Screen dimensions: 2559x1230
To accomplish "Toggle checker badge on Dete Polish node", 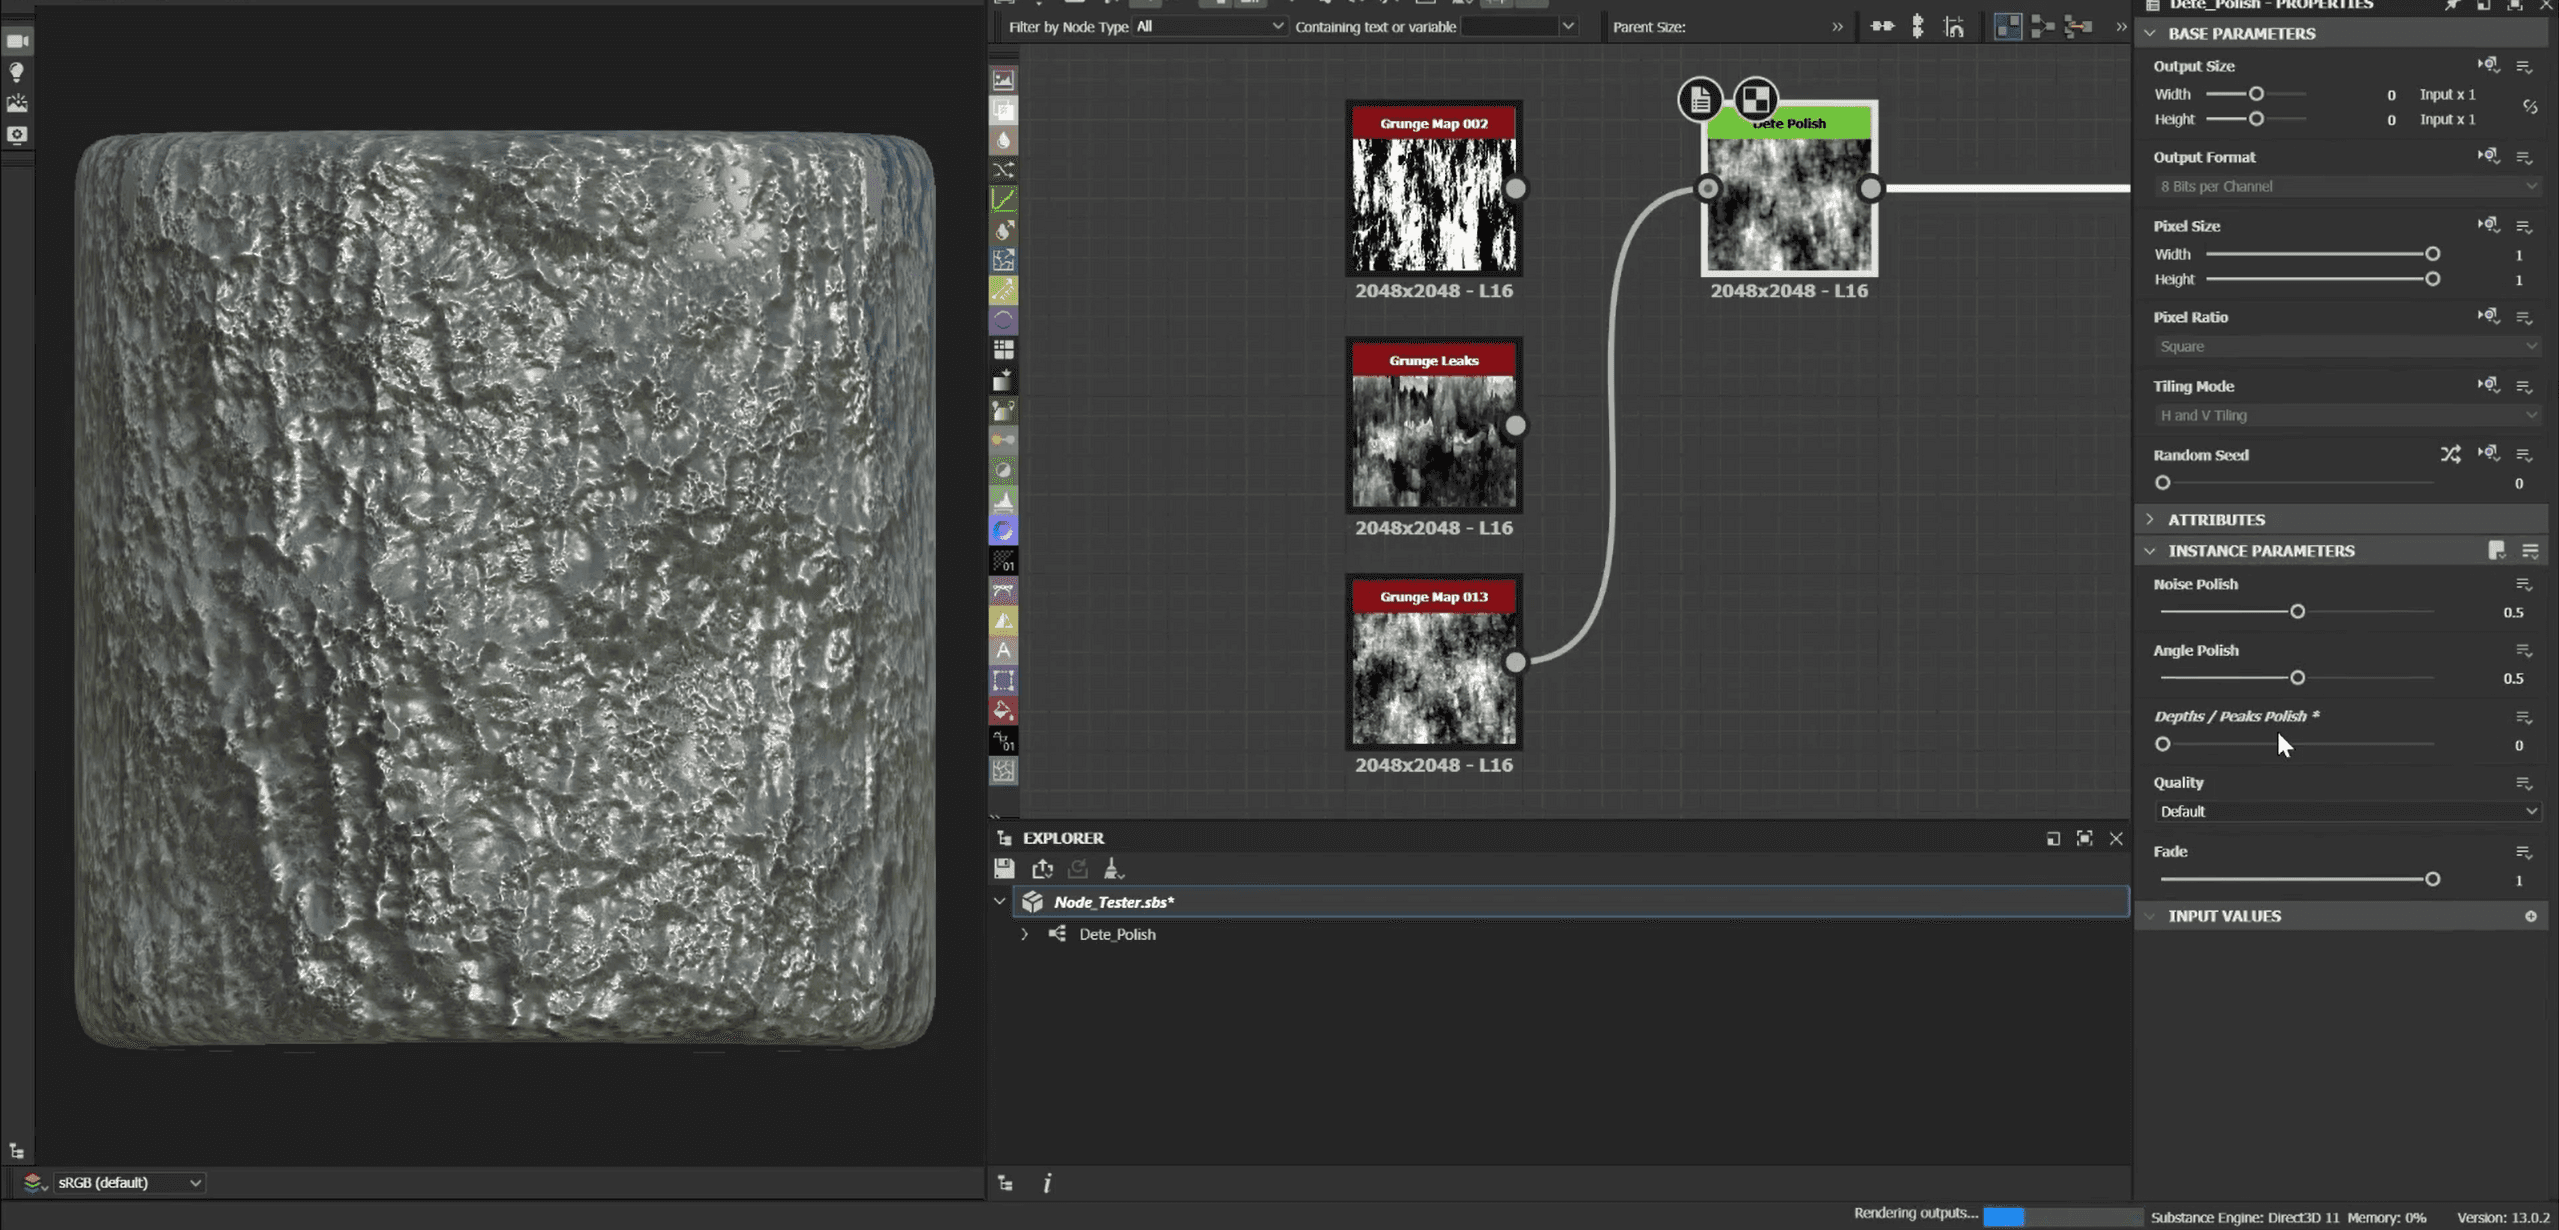I will (1755, 99).
